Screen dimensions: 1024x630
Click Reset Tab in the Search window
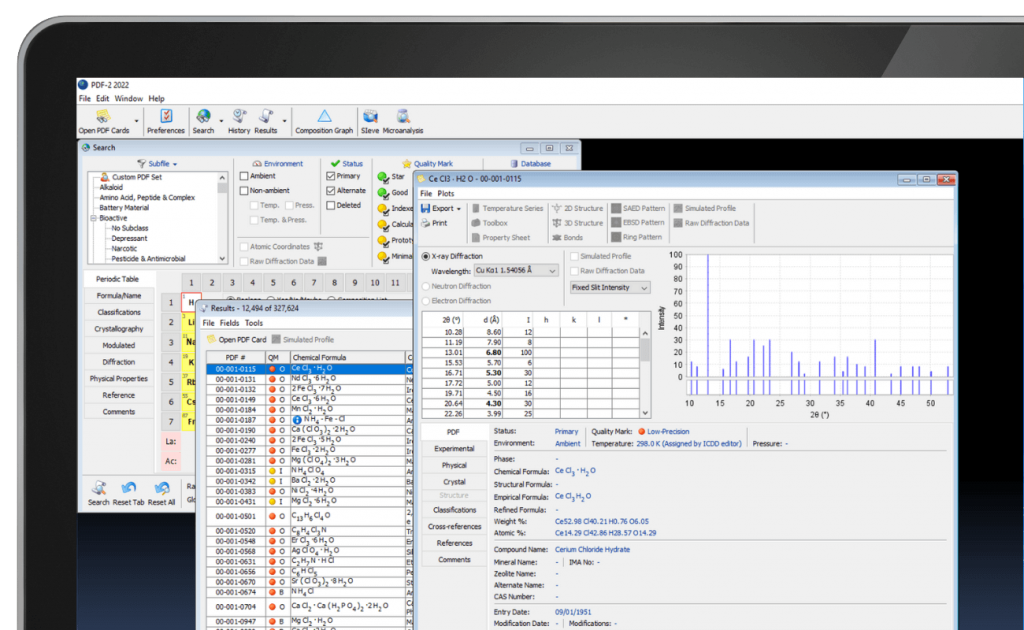pos(129,494)
